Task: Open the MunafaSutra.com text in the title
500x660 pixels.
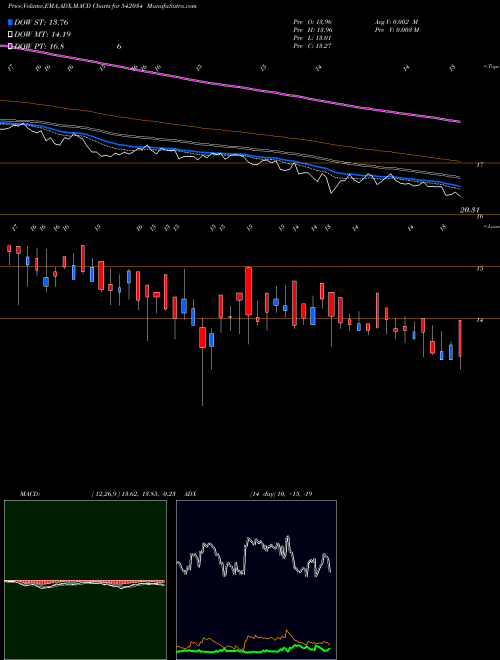Action: [x=173, y=6]
